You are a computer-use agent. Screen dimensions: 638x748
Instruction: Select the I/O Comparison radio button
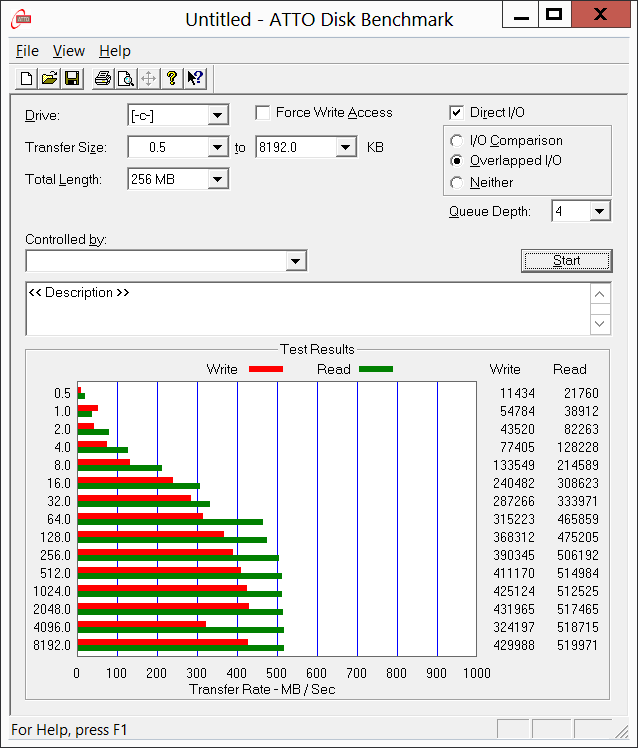456,141
